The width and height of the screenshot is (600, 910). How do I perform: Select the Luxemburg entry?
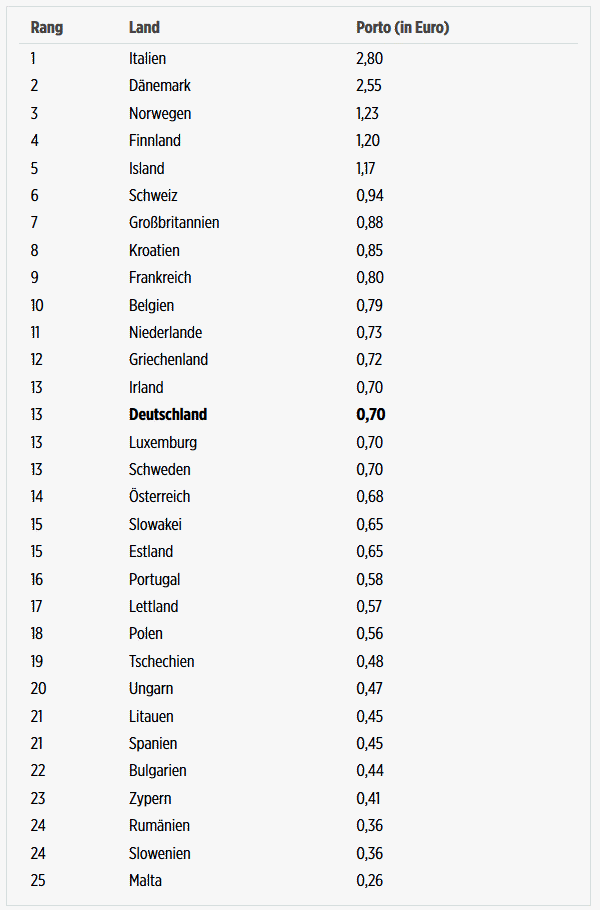(163, 442)
